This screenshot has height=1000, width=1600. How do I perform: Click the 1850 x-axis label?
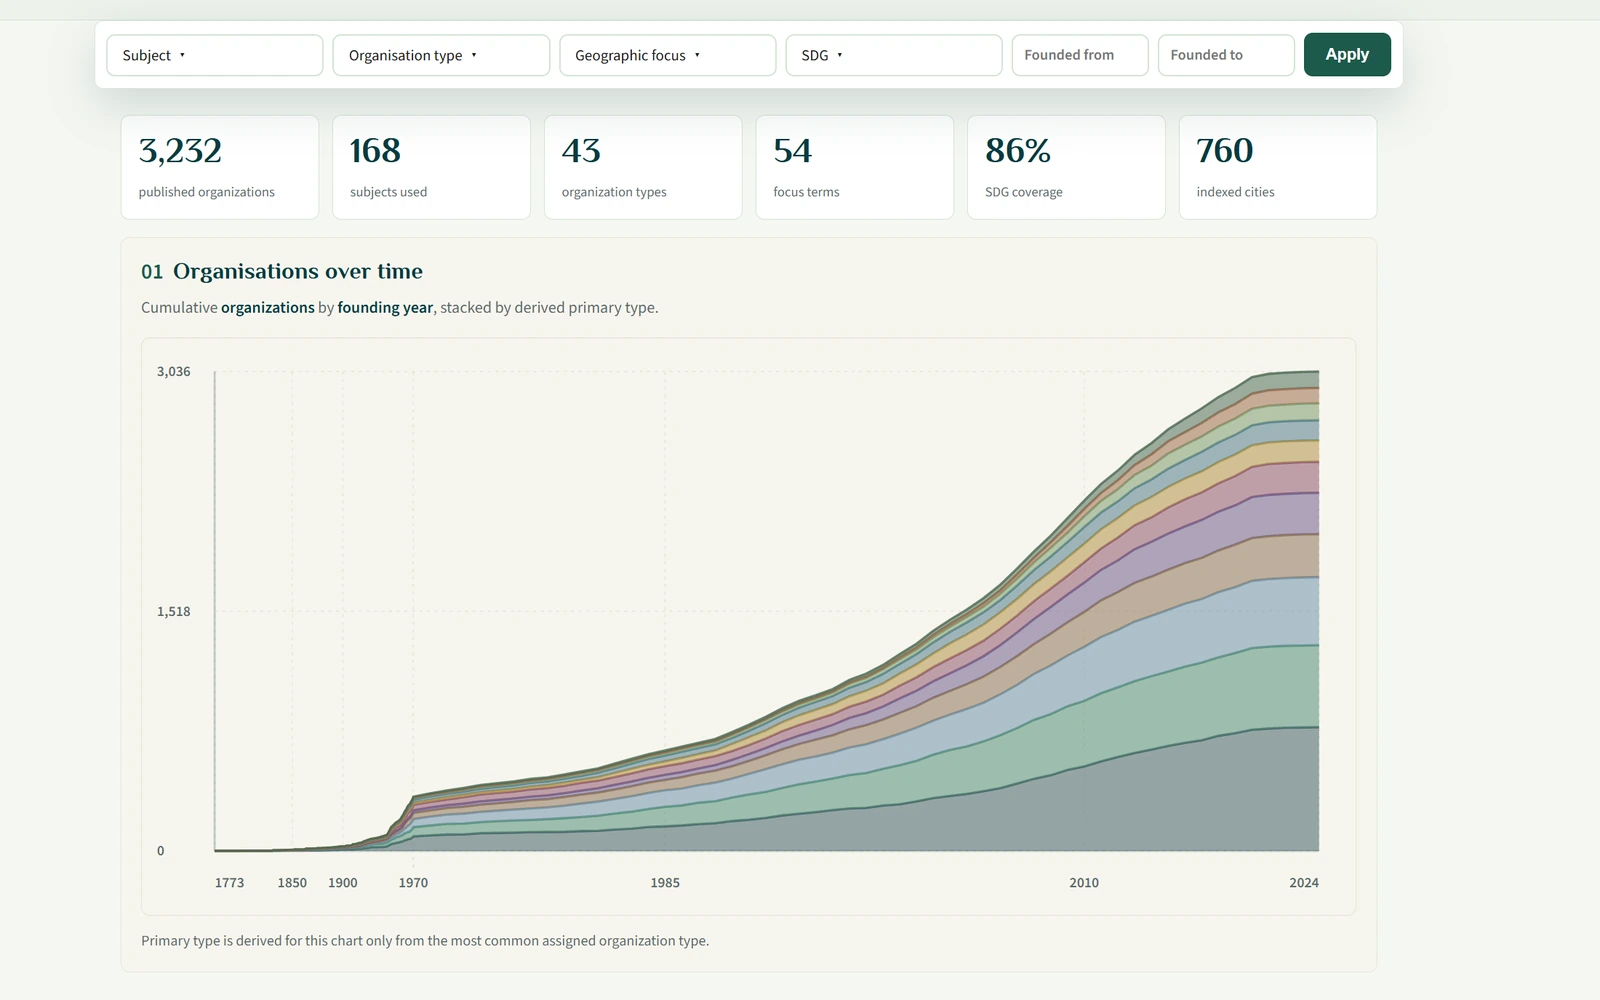coord(292,883)
